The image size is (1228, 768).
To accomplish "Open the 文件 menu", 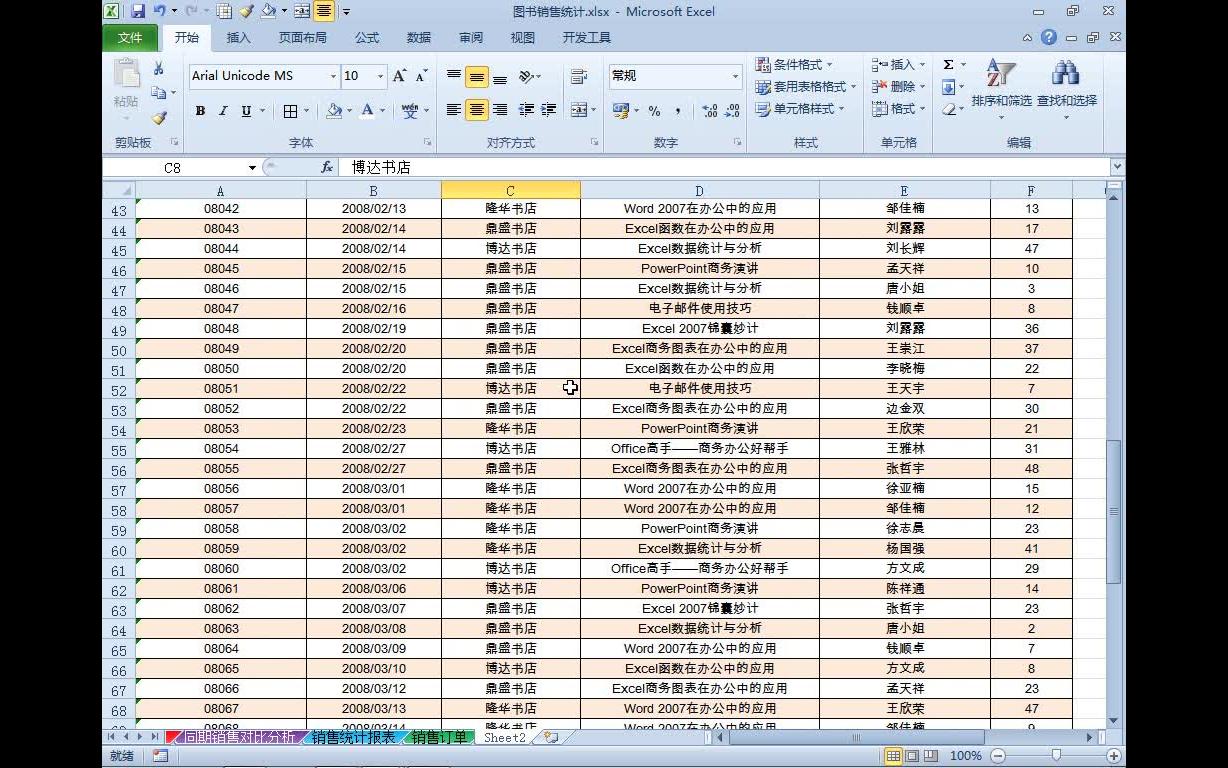I will tap(130, 37).
